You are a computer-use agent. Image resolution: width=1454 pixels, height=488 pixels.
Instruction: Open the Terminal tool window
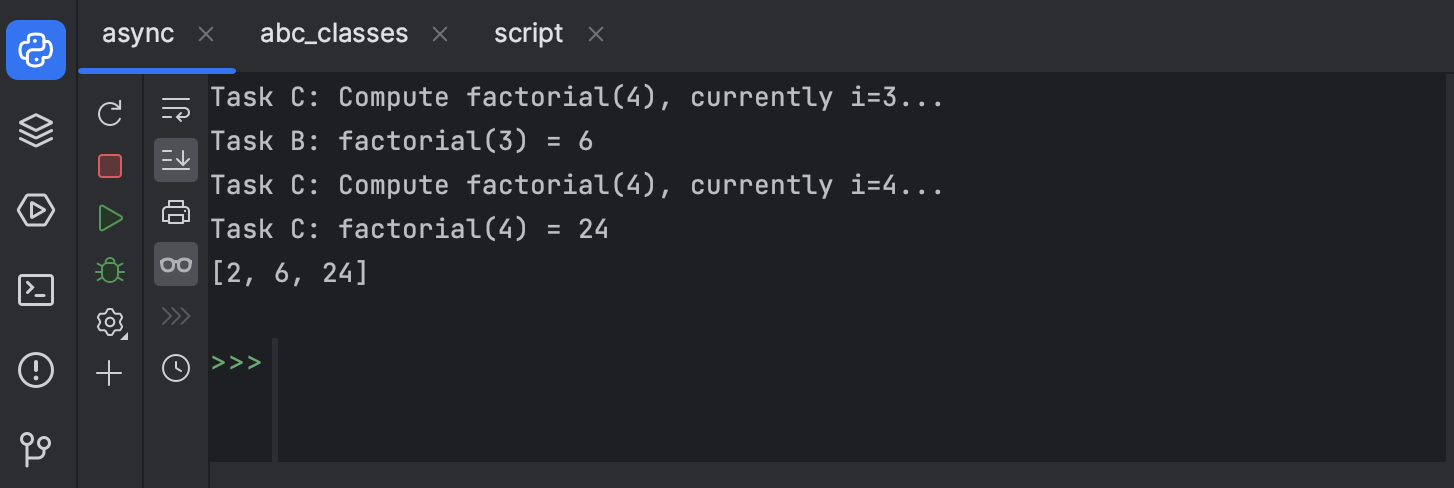point(36,290)
